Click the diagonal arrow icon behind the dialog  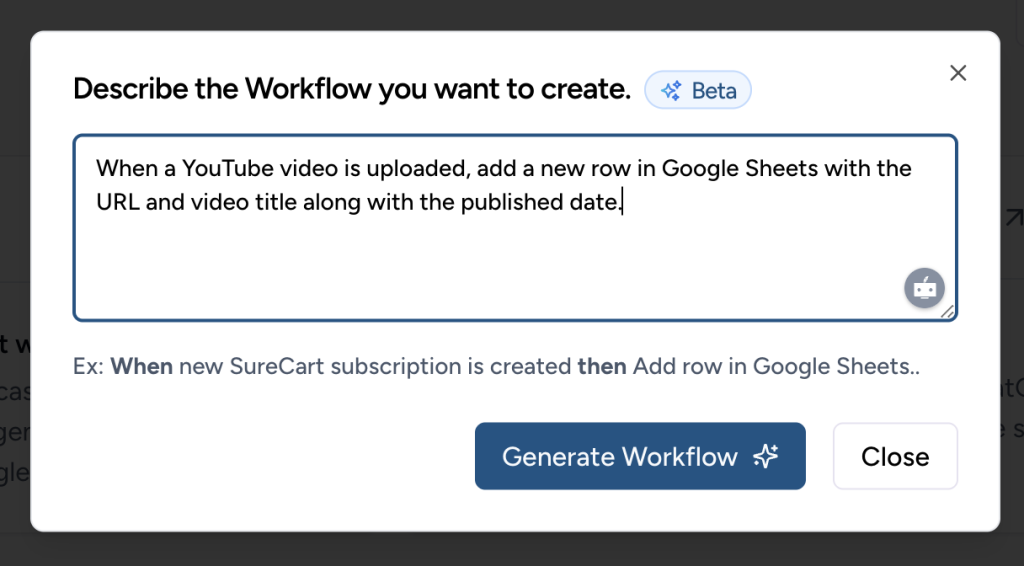click(x=1012, y=217)
